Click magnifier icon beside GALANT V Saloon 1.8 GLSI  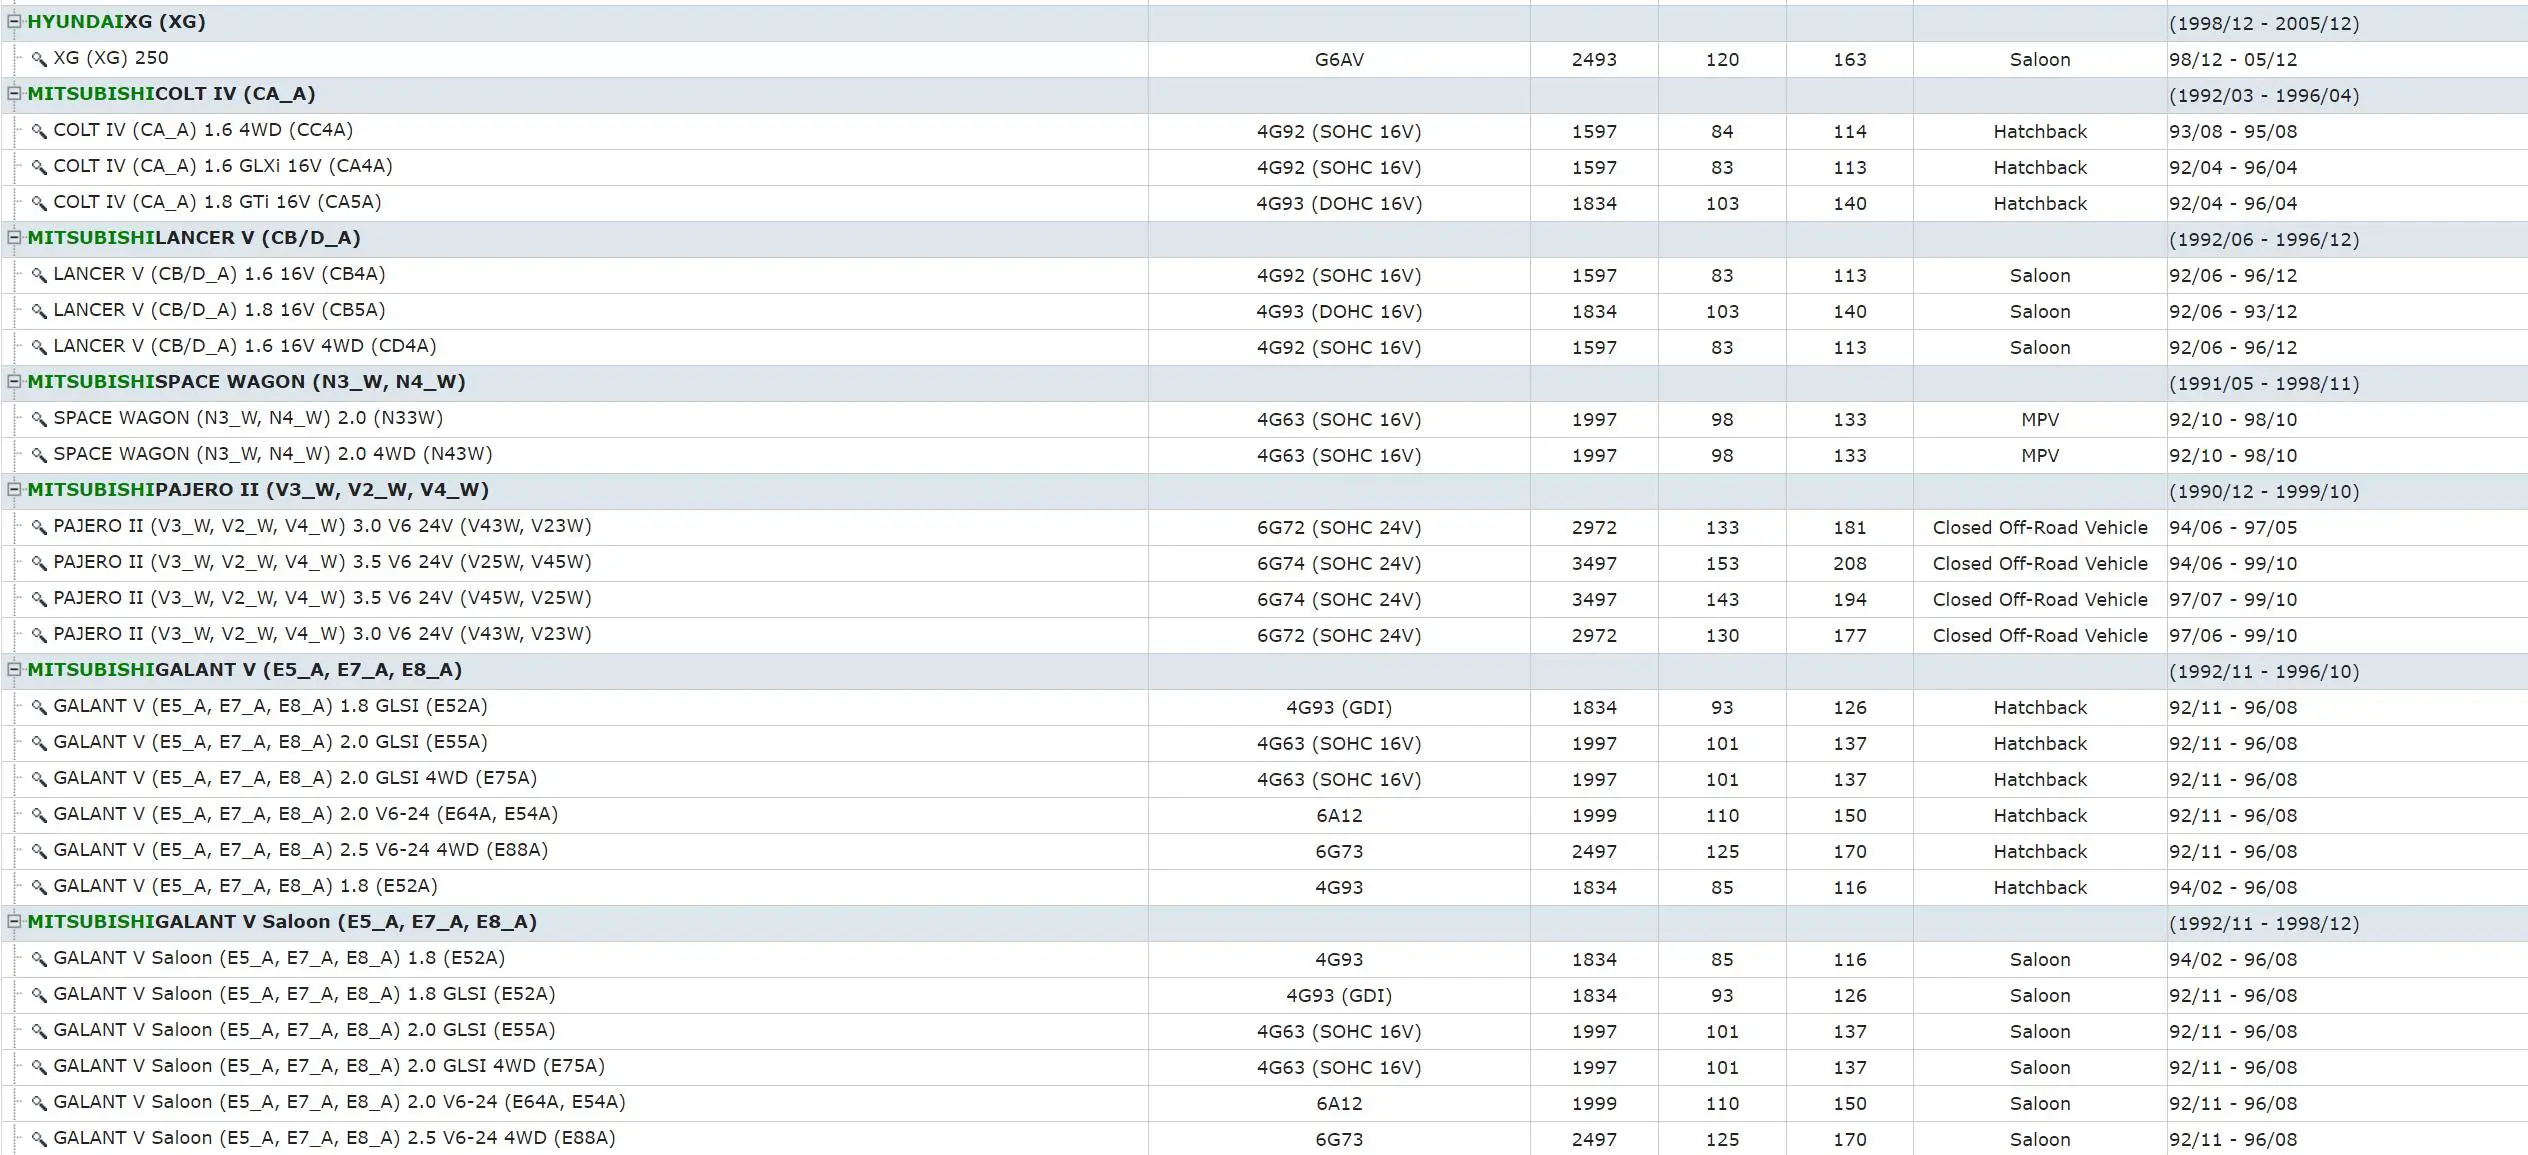39,995
